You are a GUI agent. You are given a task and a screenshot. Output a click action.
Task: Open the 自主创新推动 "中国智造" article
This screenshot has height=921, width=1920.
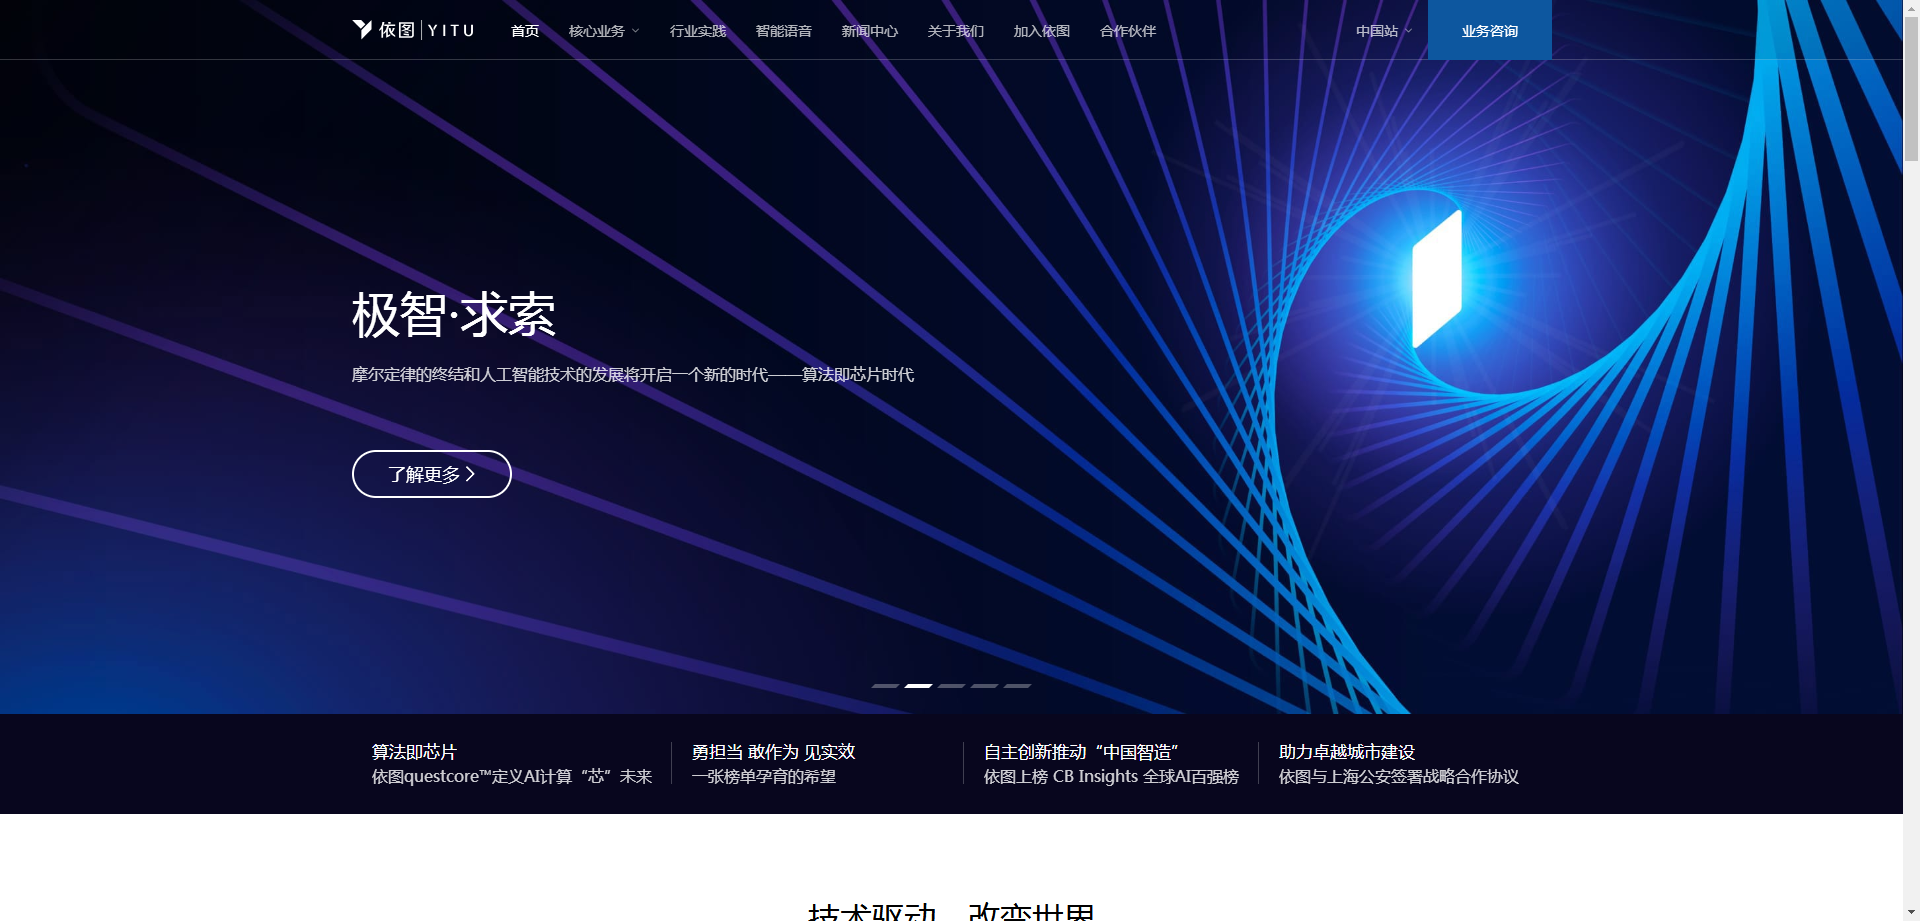click(x=1110, y=764)
